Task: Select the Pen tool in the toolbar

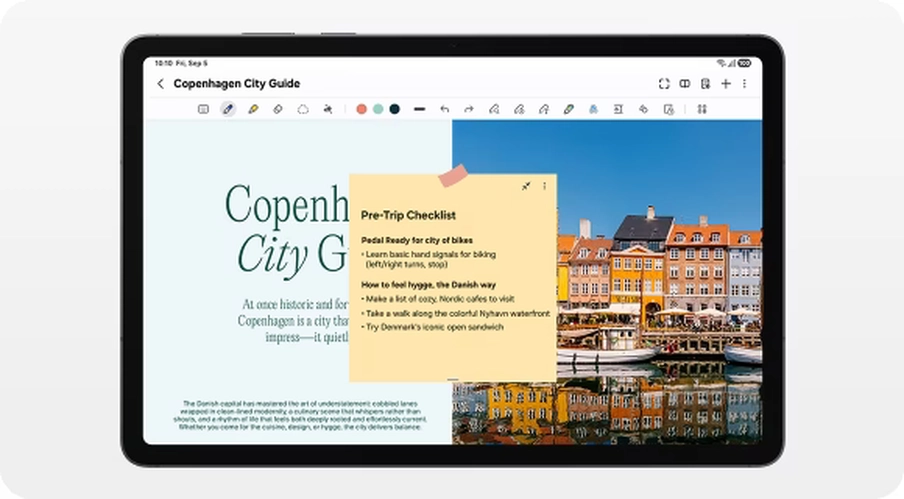Action: click(x=228, y=109)
